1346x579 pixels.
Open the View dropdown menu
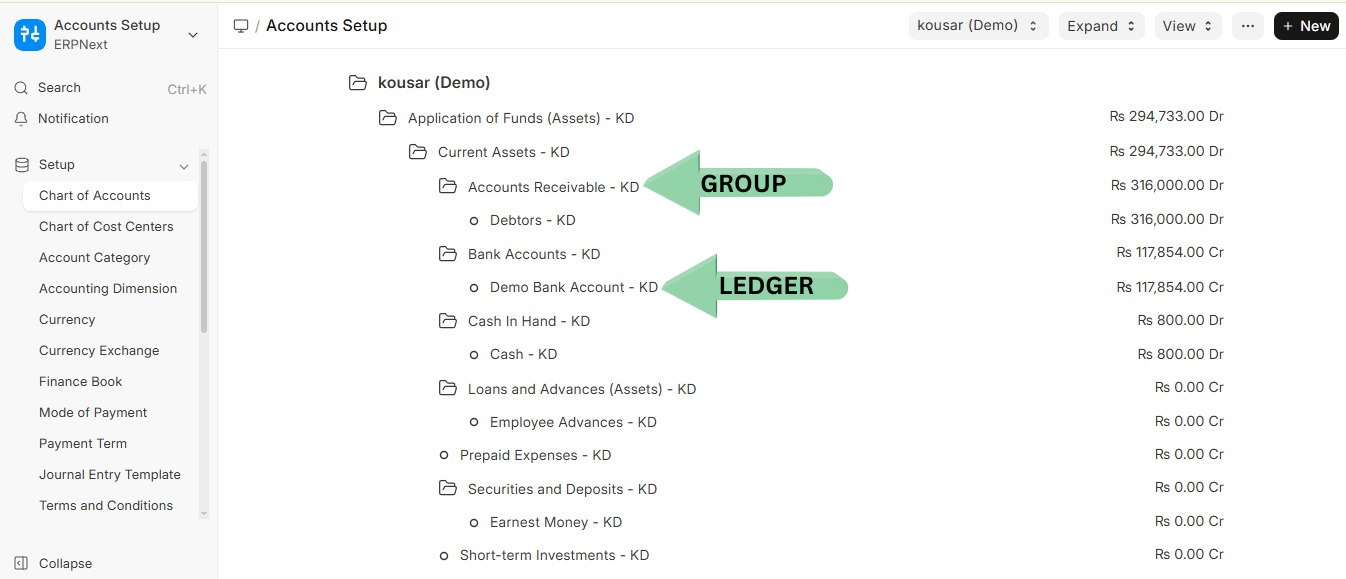coord(1187,26)
